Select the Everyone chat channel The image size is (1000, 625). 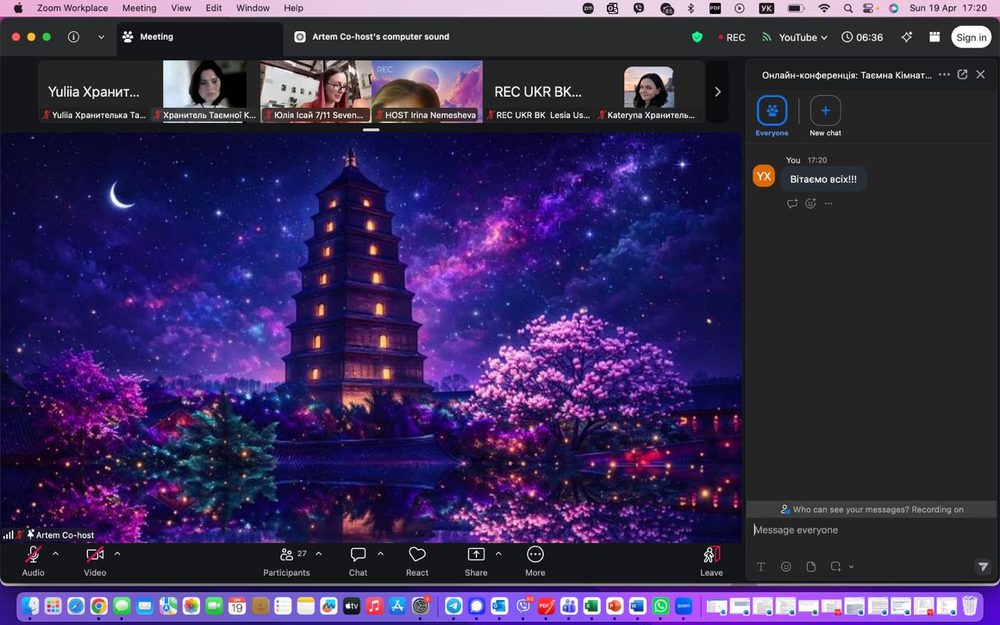click(x=772, y=116)
